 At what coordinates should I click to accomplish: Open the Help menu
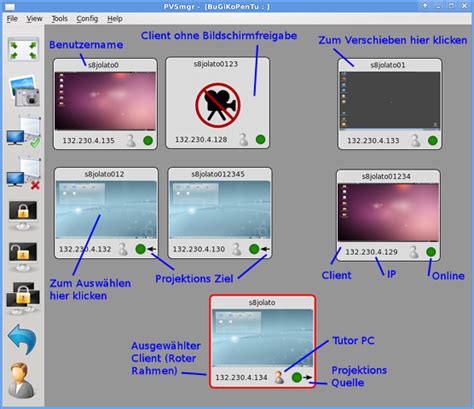(115, 19)
